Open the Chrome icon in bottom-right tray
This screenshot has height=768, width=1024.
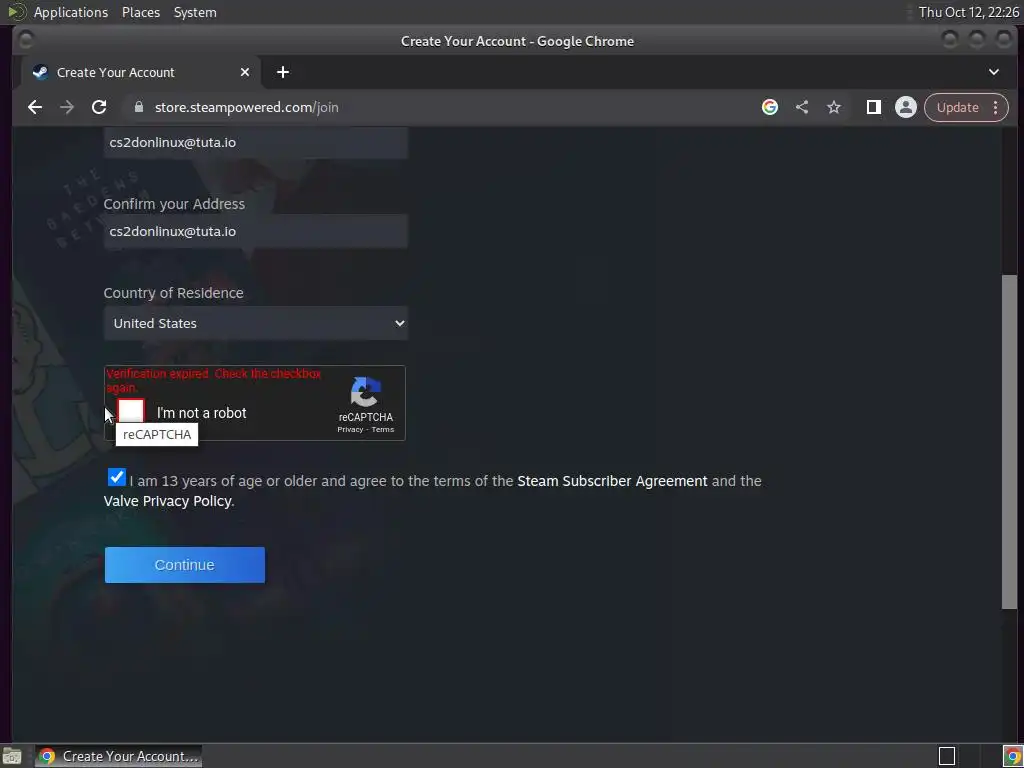click(1012, 756)
